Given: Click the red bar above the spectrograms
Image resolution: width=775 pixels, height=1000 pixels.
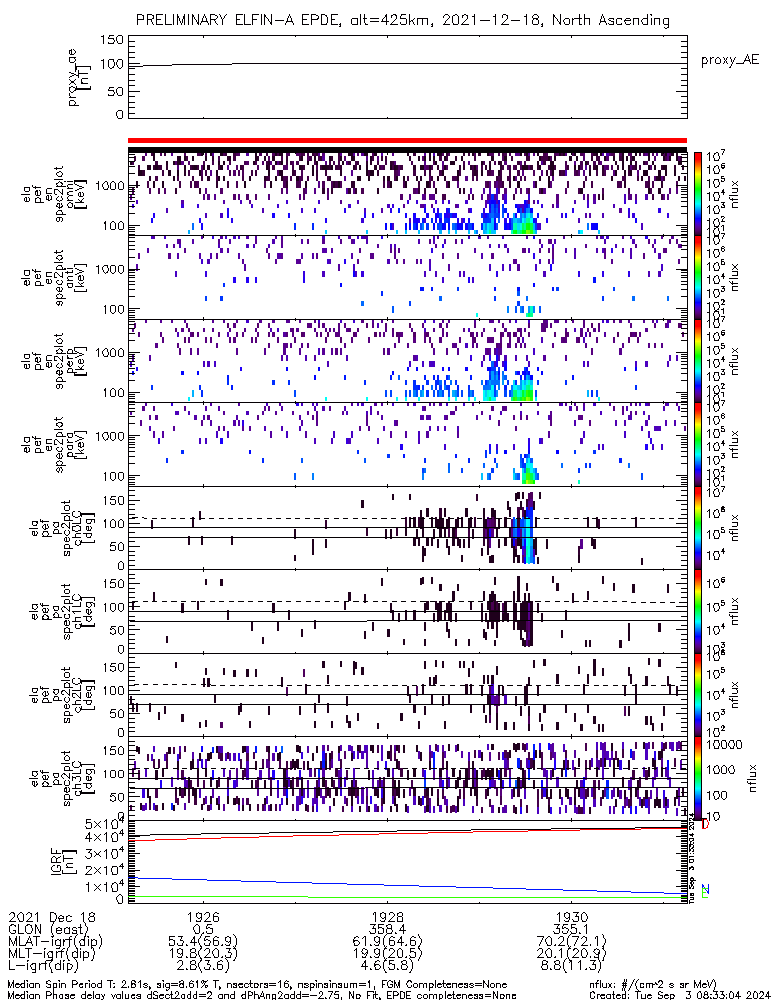Looking at the screenshot, I should tap(408, 140).
